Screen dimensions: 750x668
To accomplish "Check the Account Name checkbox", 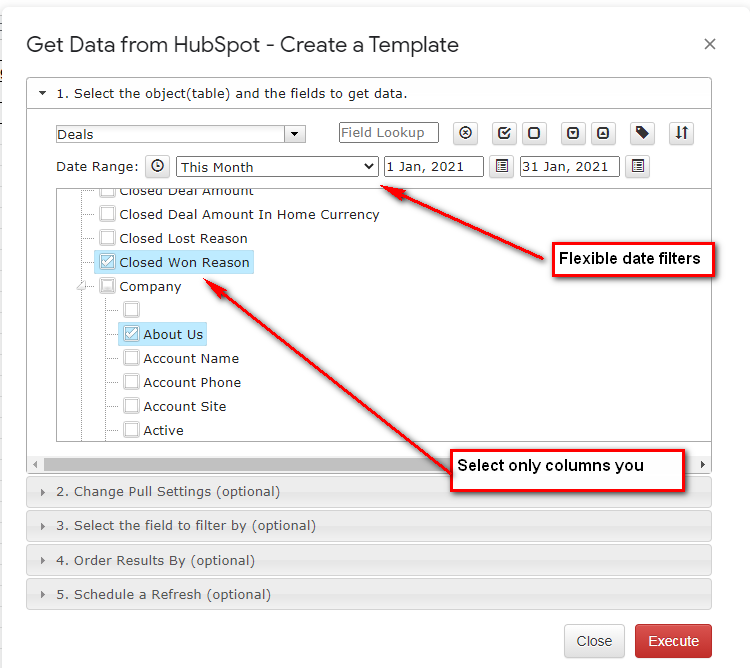I will pyautogui.click(x=132, y=358).
